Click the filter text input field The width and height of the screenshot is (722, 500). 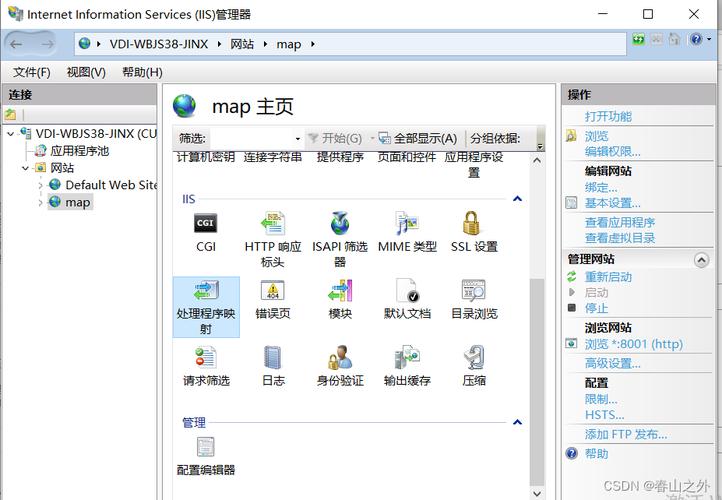[252, 139]
